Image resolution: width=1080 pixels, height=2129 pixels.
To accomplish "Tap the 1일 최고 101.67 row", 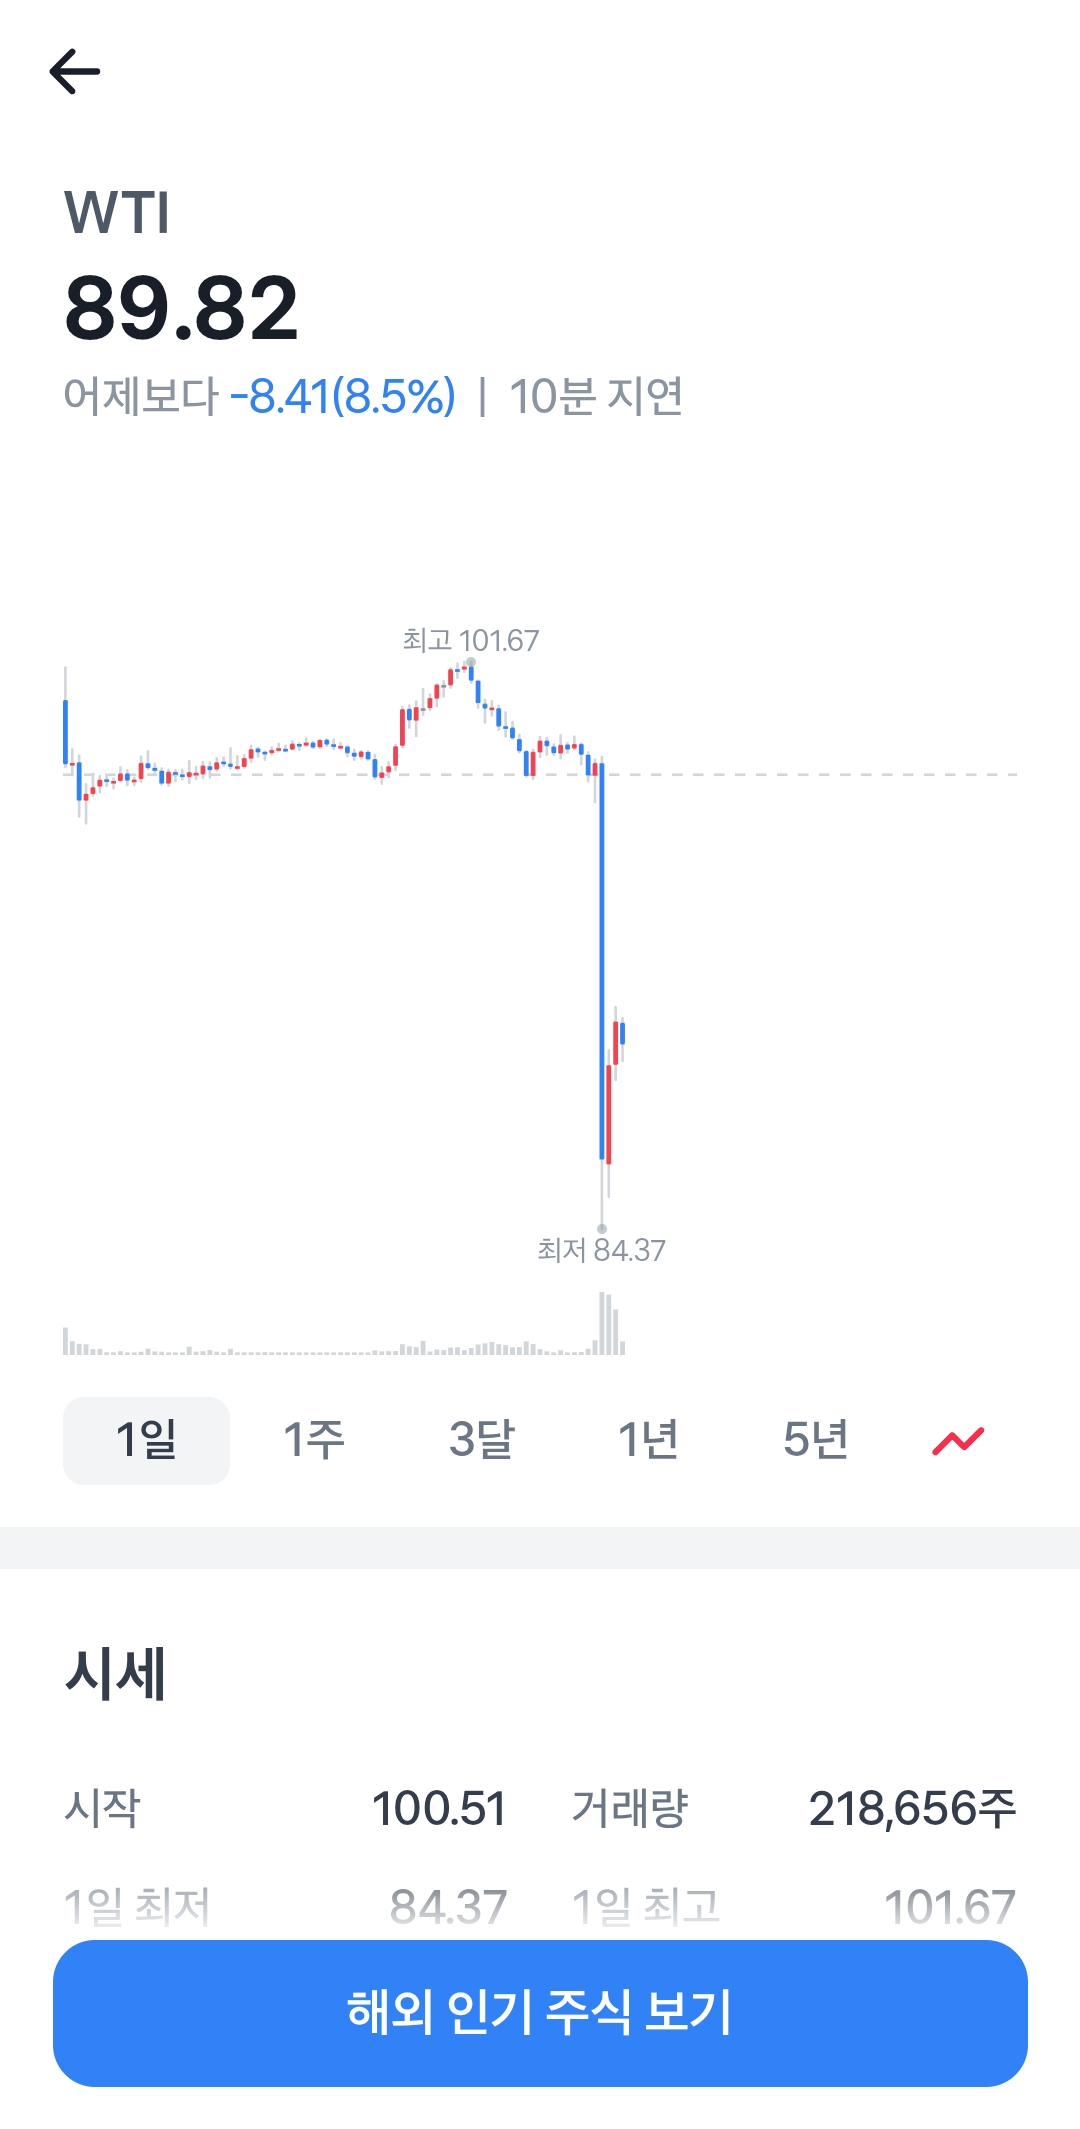I will click(794, 1906).
